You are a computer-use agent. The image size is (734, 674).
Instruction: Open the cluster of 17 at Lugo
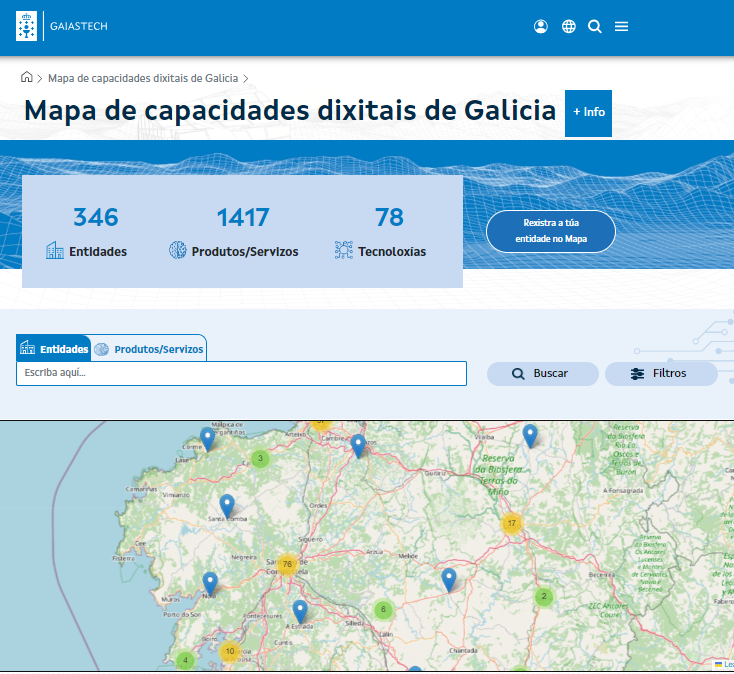coord(512,523)
